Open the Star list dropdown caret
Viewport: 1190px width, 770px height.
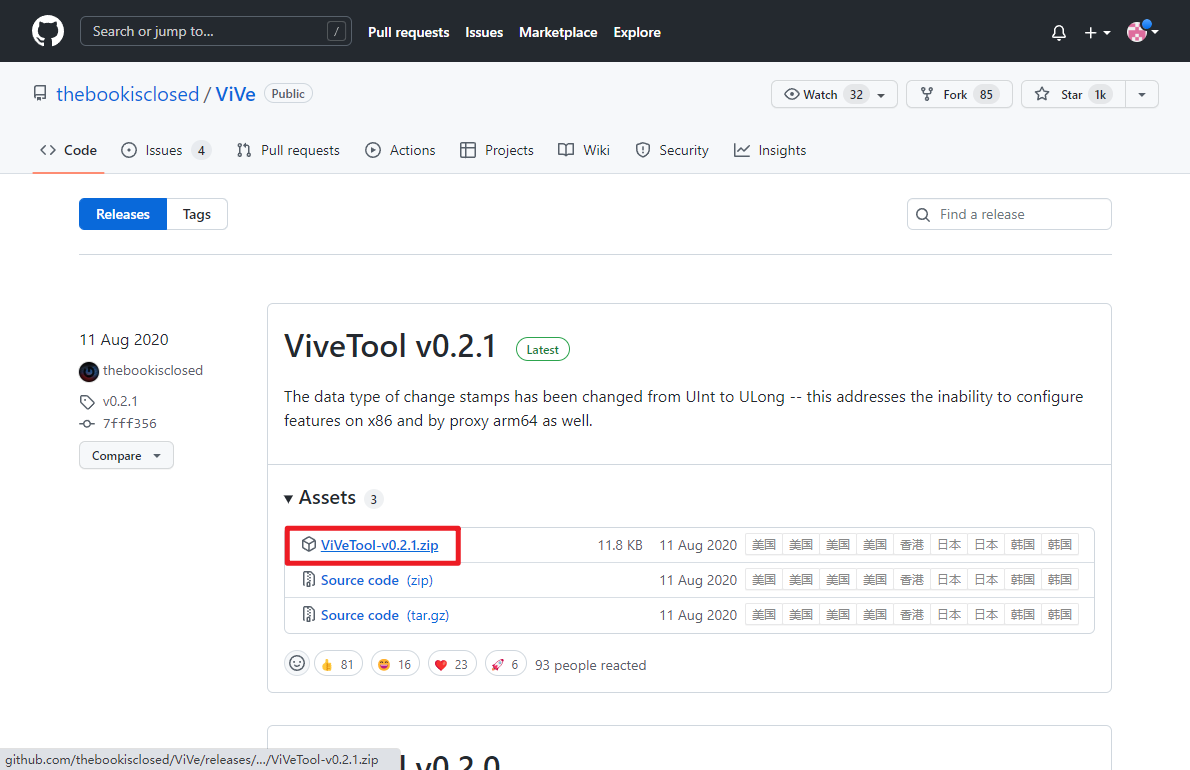(x=1141, y=94)
